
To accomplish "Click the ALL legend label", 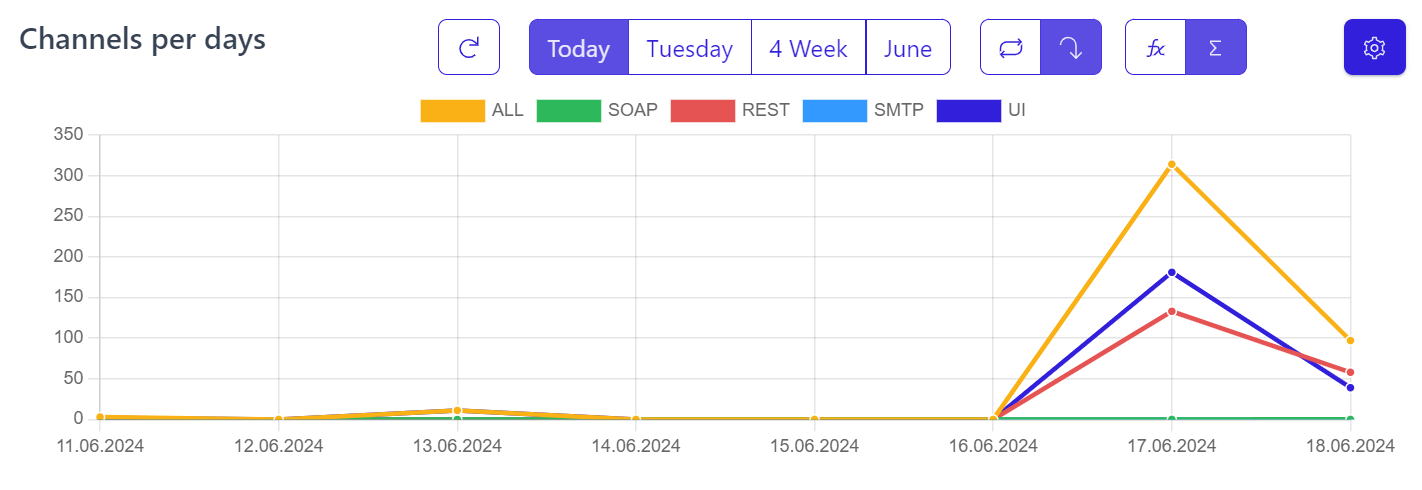I will click(508, 111).
